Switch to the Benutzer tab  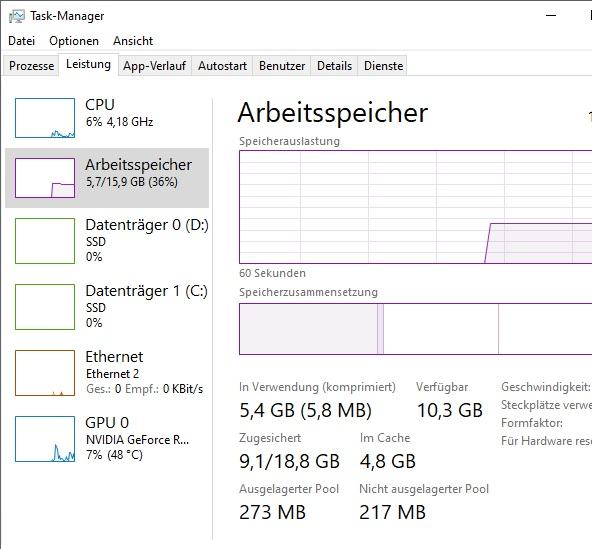point(282,66)
